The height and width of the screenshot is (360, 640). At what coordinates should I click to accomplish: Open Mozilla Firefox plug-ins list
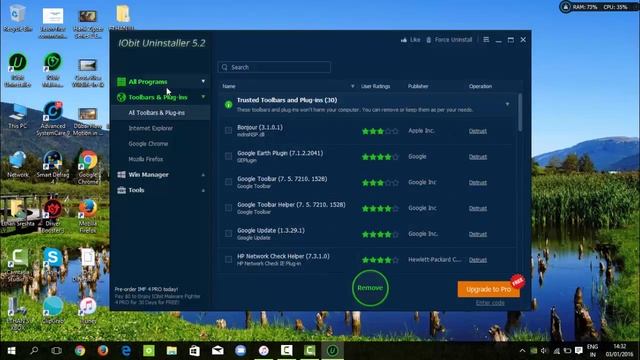[x=146, y=159]
